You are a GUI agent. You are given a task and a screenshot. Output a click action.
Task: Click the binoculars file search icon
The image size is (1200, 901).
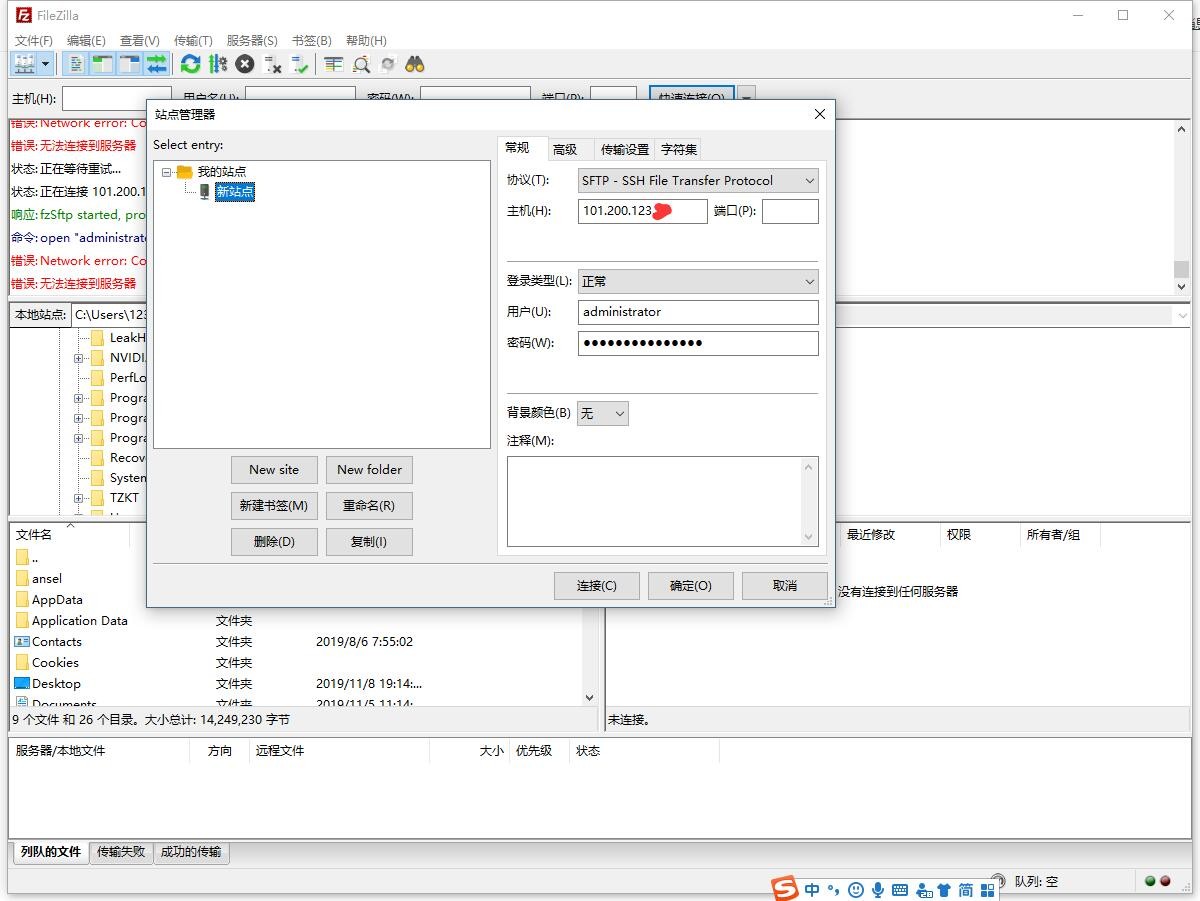coord(415,64)
